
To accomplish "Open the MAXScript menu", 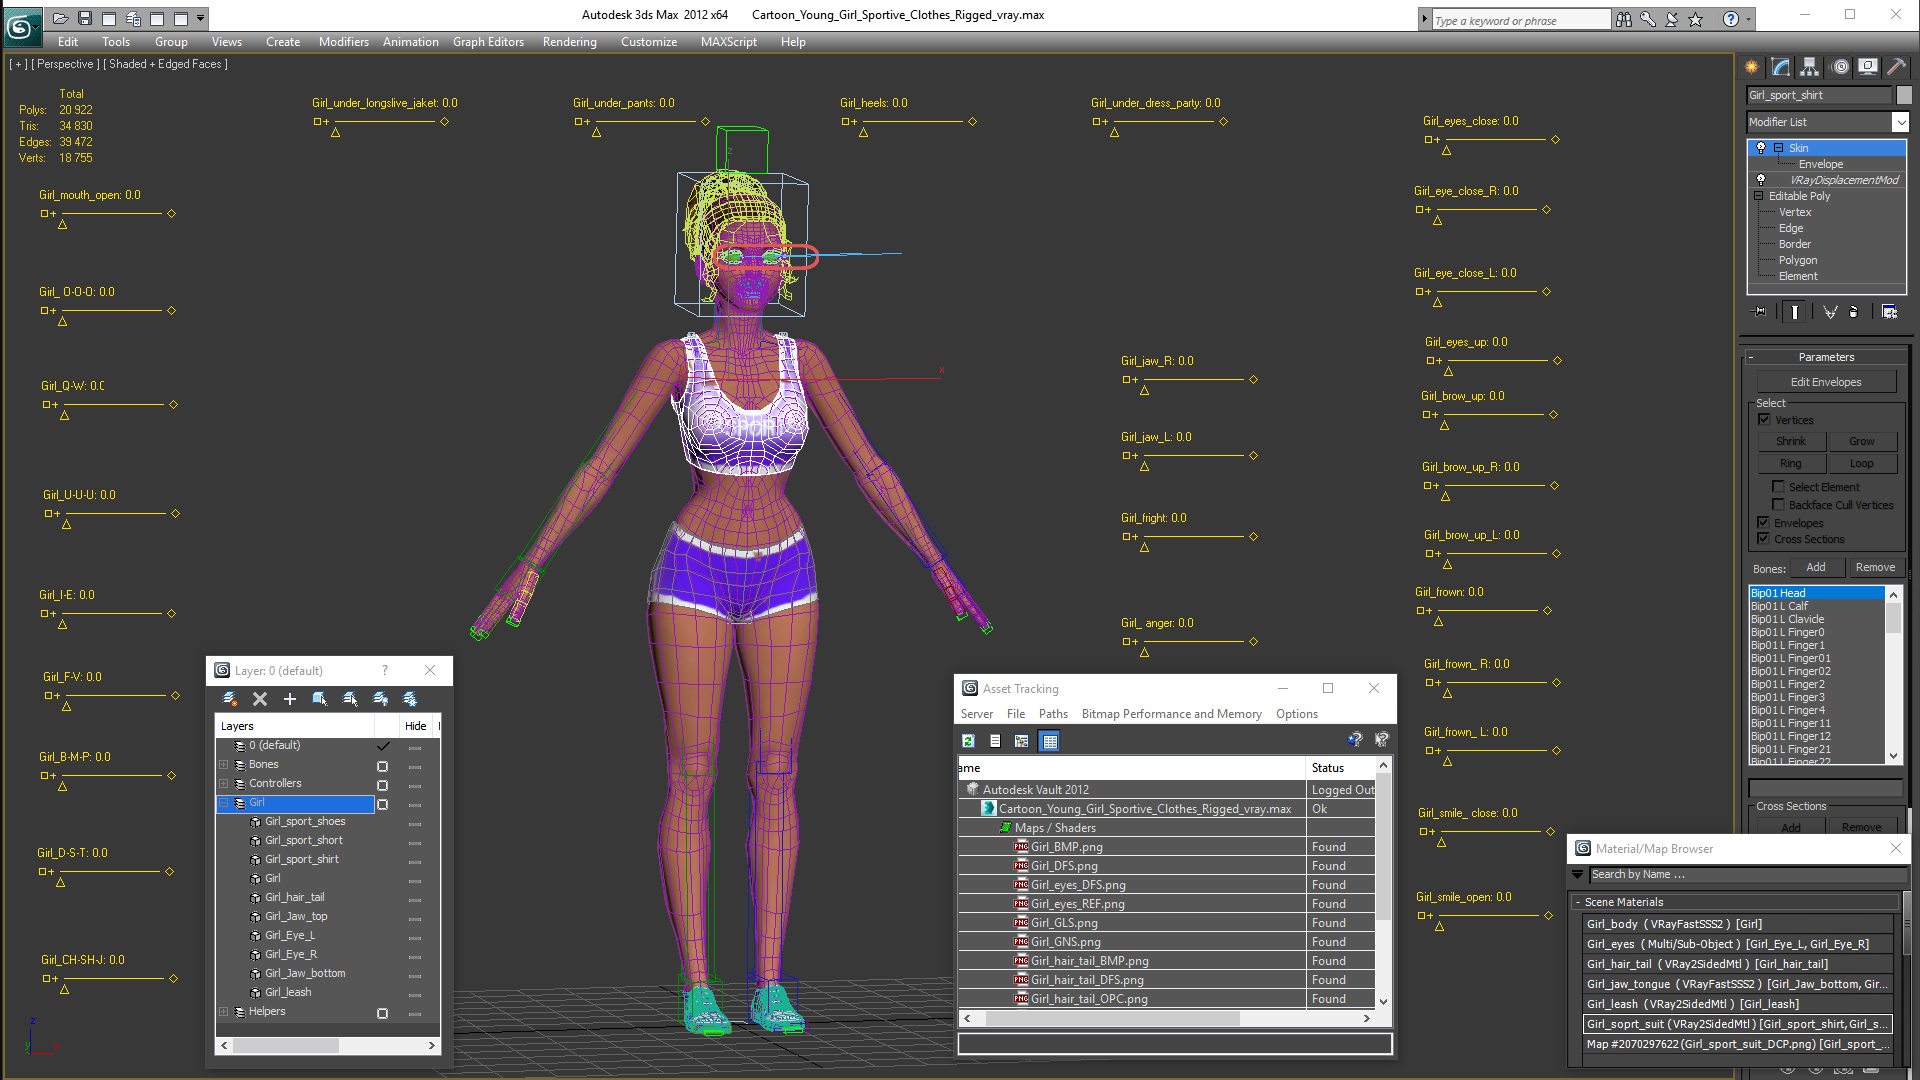I will [728, 42].
